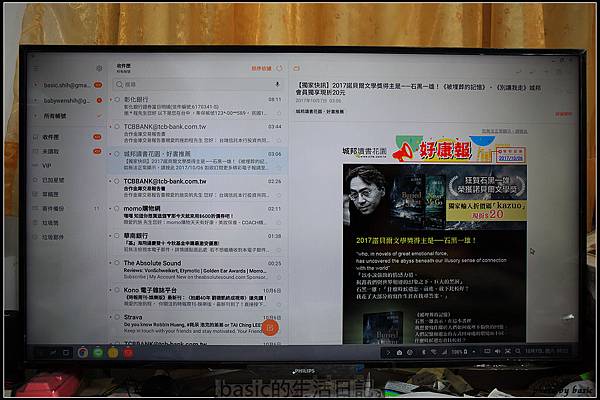Viewport: 600px width, 400px height.
Task: Click the battery 100% indicator in tray
Action: click(x=459, y=352)
